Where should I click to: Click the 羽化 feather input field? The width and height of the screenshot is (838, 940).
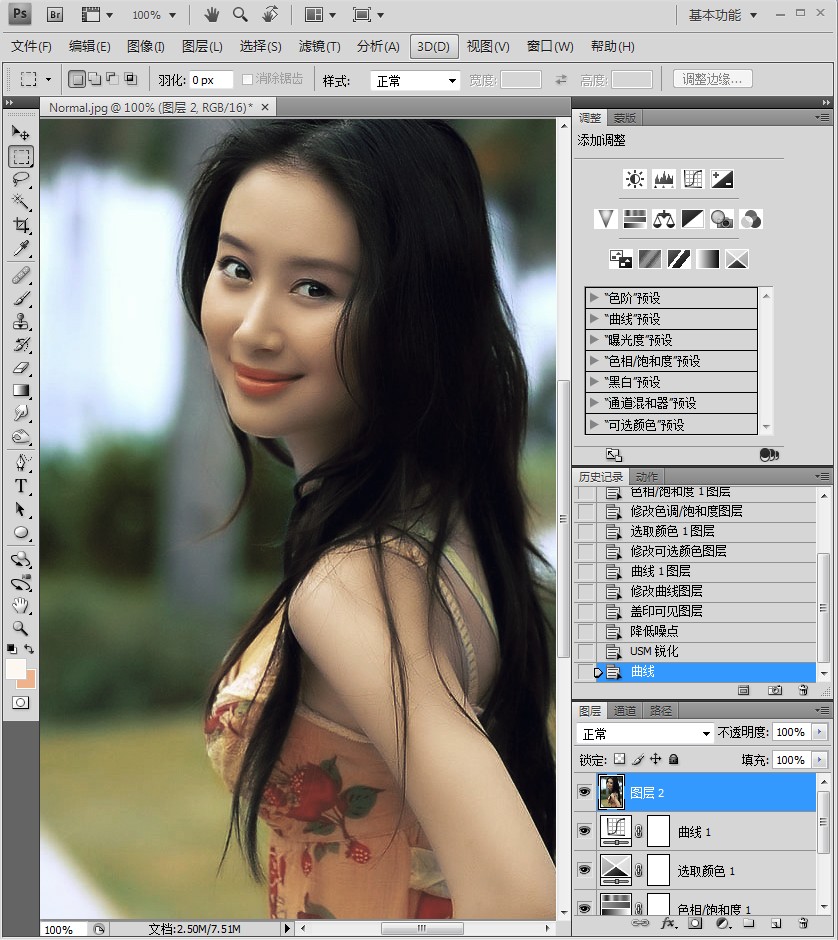tap(211, 80)
